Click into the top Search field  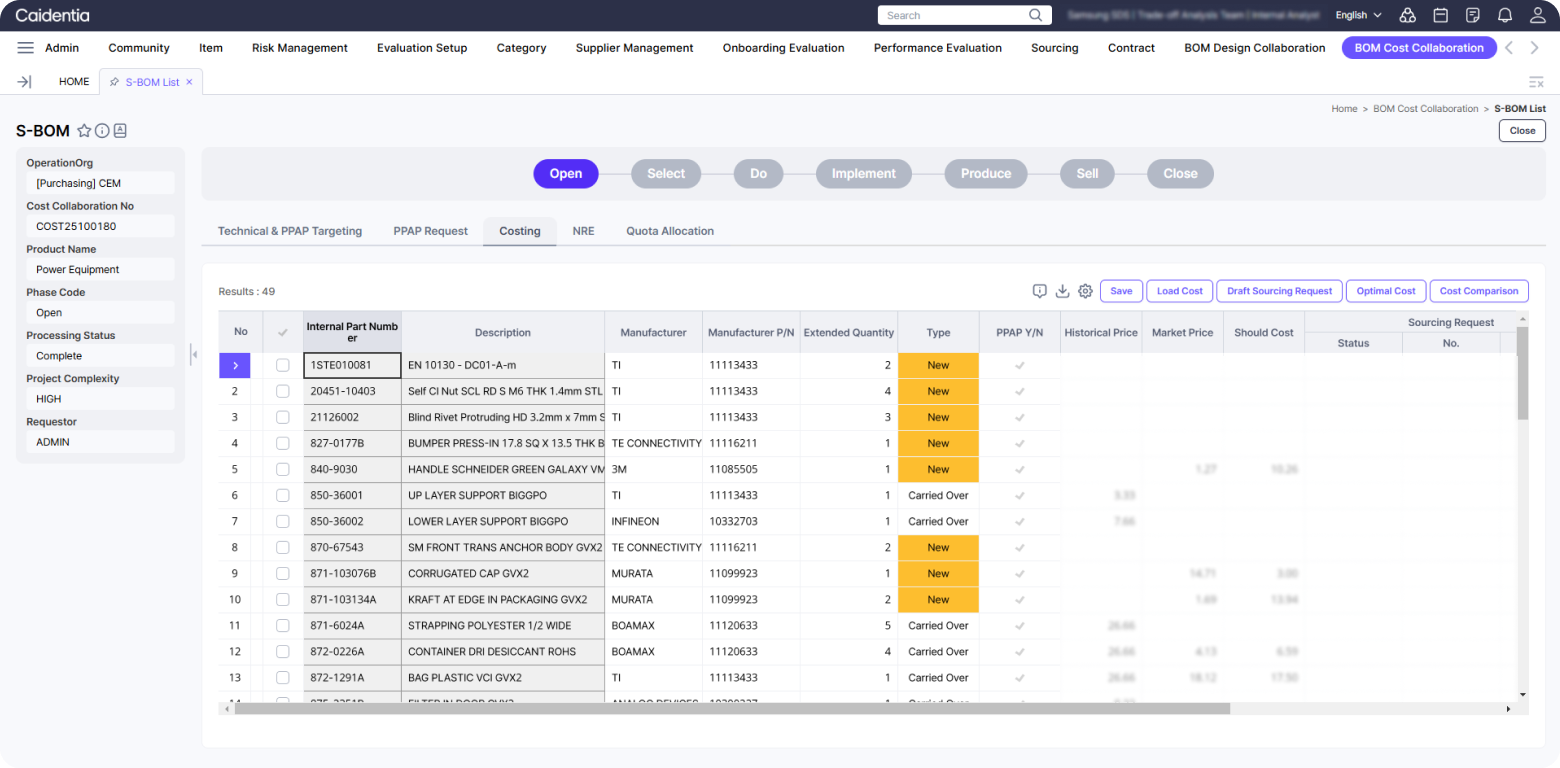955,15
